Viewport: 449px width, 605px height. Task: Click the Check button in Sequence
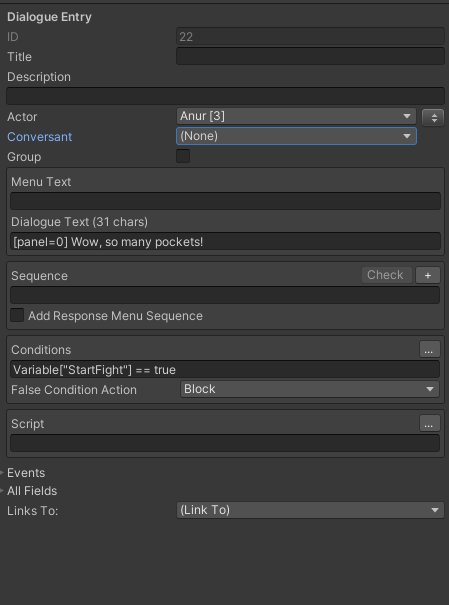[387, 275]
